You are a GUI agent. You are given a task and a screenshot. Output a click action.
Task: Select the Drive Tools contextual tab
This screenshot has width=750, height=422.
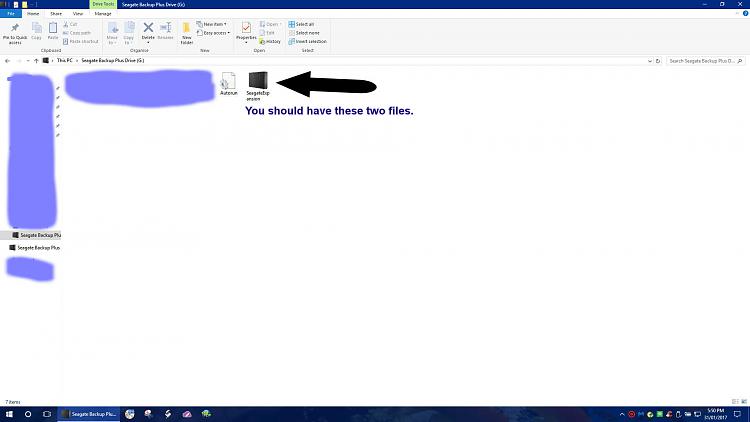coord(103,4)
